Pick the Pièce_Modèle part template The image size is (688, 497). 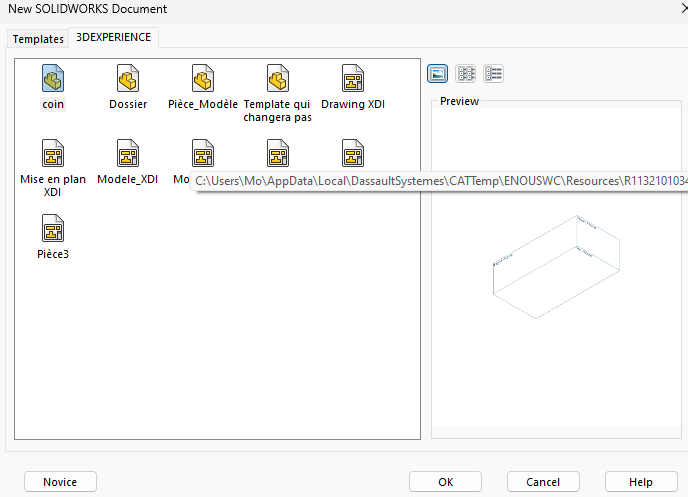pyautogui.click(x=203, y=78)
